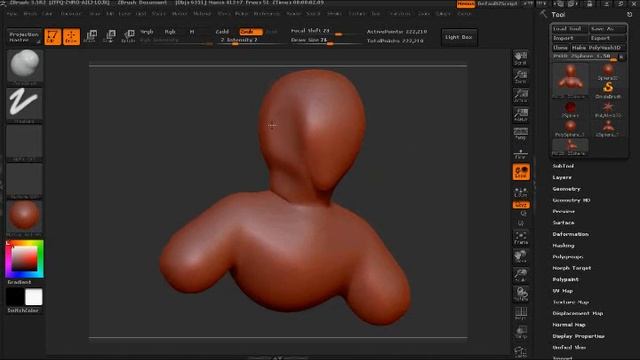Viewport: 640px width, 360px height.
Task: Adjust the Draw Size slider
Action: [x=324, y=40]
